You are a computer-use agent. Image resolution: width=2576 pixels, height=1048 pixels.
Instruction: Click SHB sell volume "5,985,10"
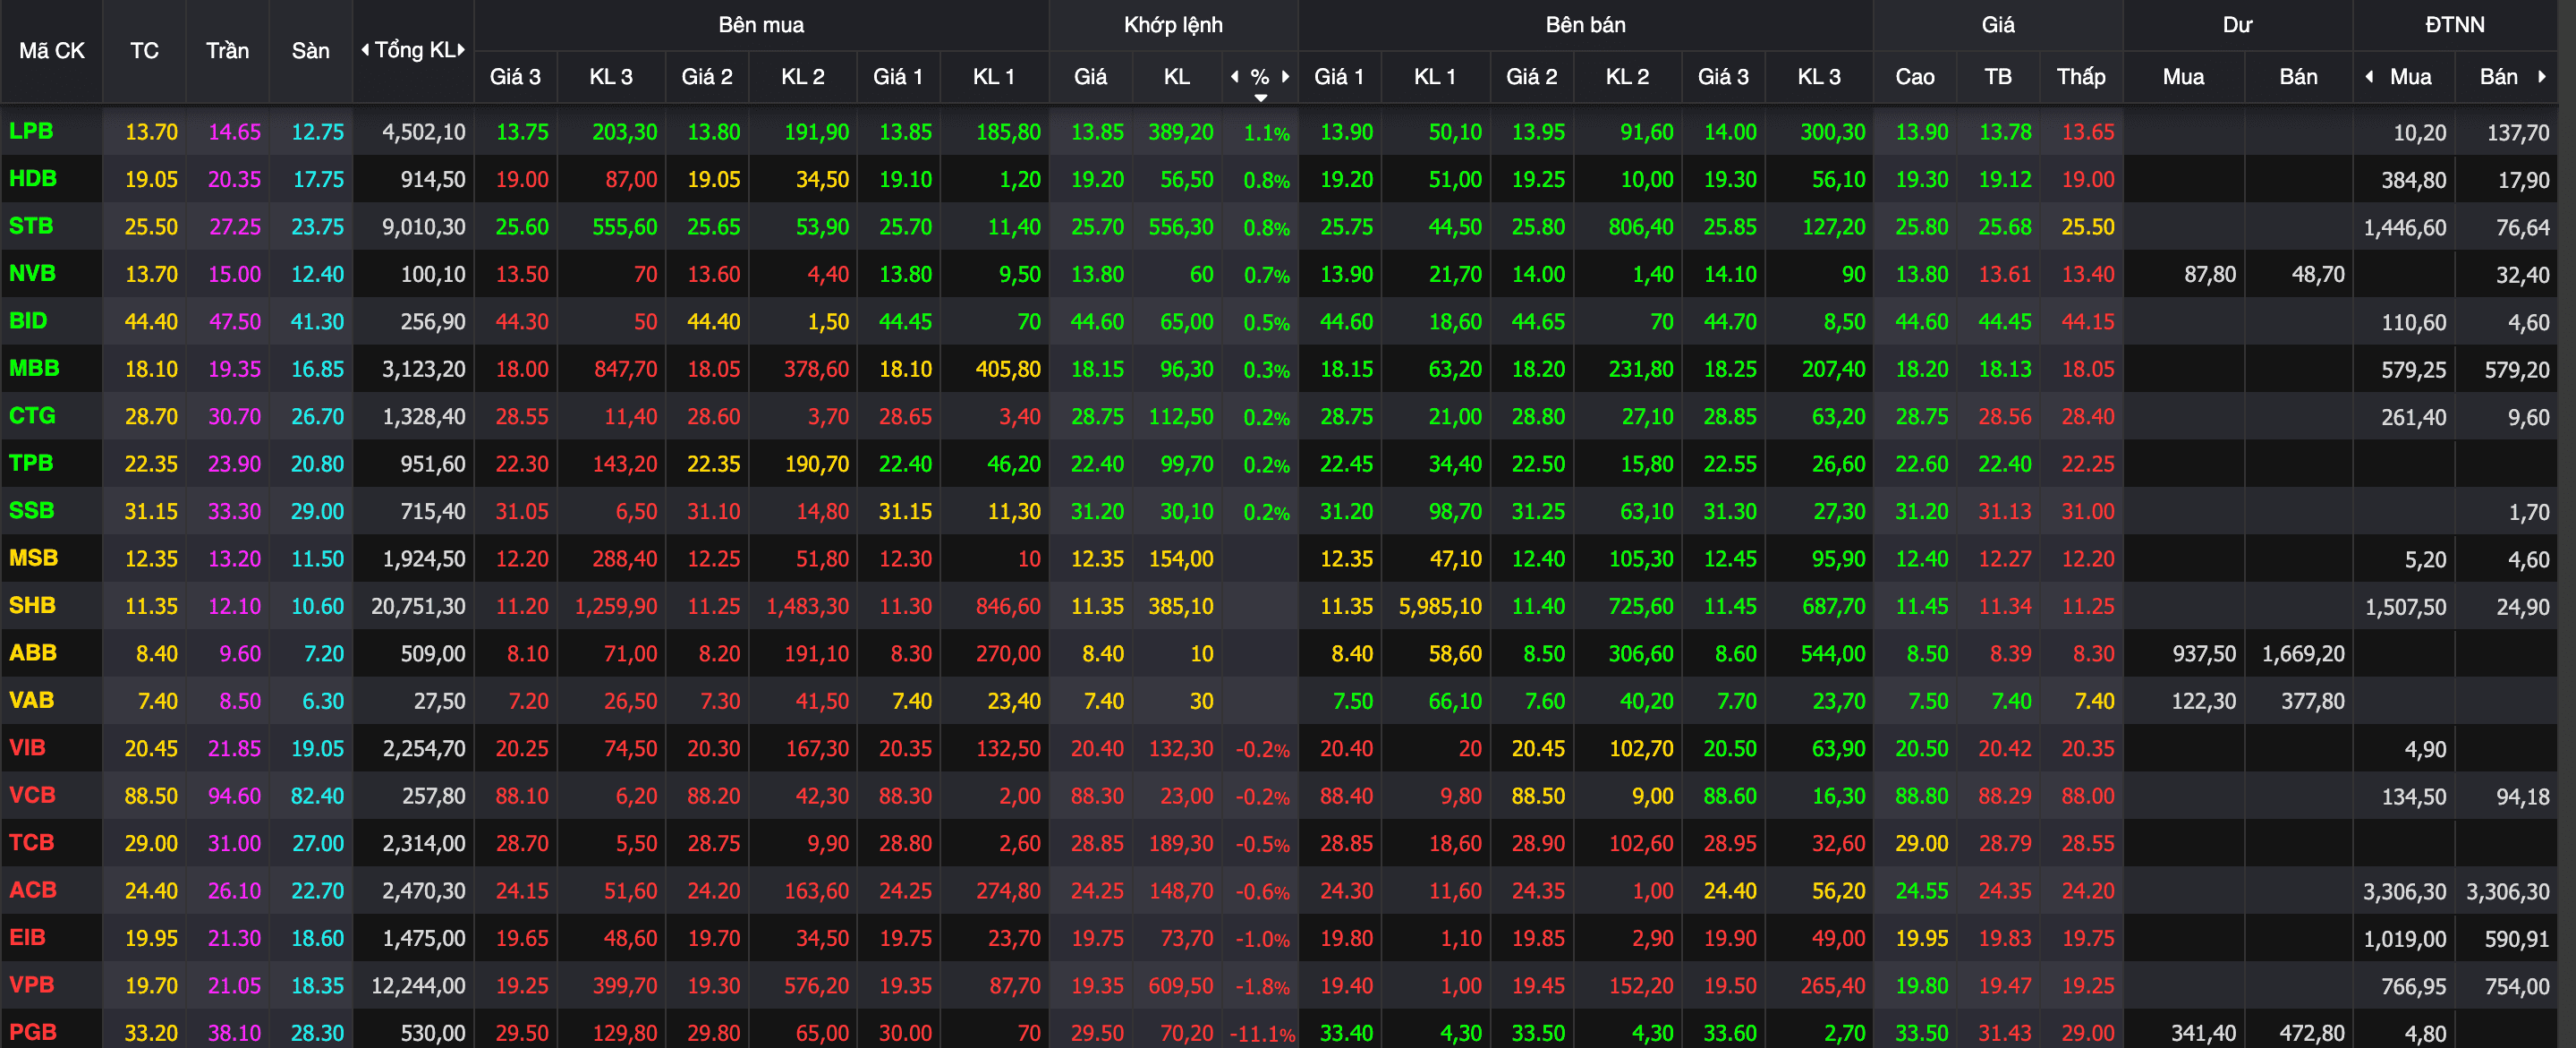click(x=1440, y=606)
